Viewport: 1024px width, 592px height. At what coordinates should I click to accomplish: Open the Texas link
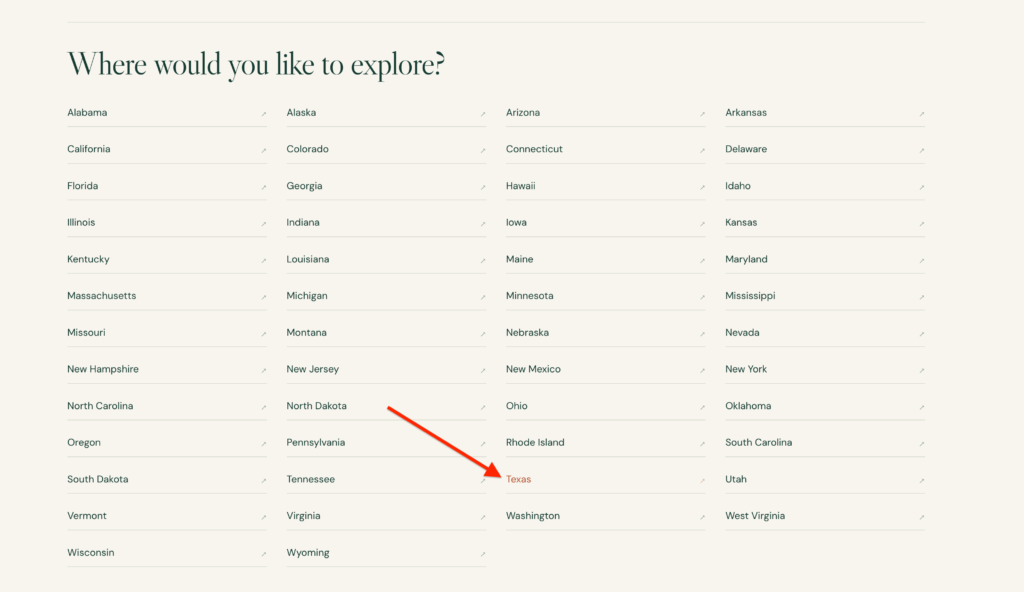pos(519,479)
